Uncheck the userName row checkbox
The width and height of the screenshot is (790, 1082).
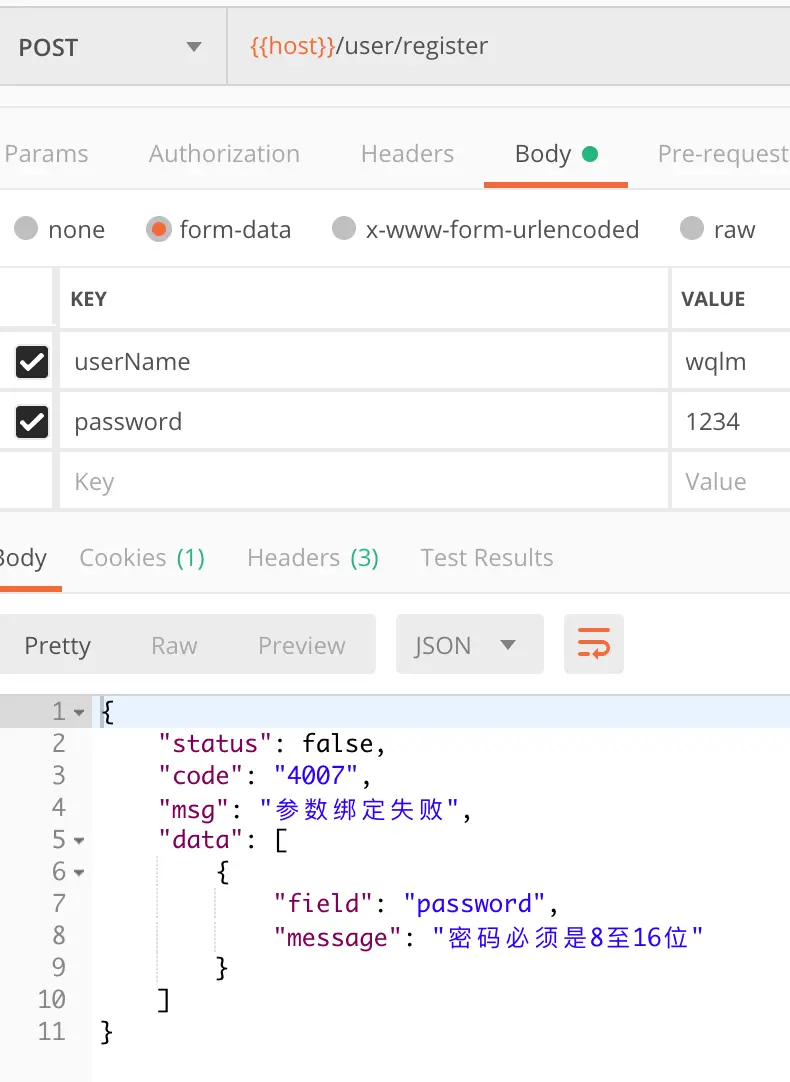(x=32, y=362)
